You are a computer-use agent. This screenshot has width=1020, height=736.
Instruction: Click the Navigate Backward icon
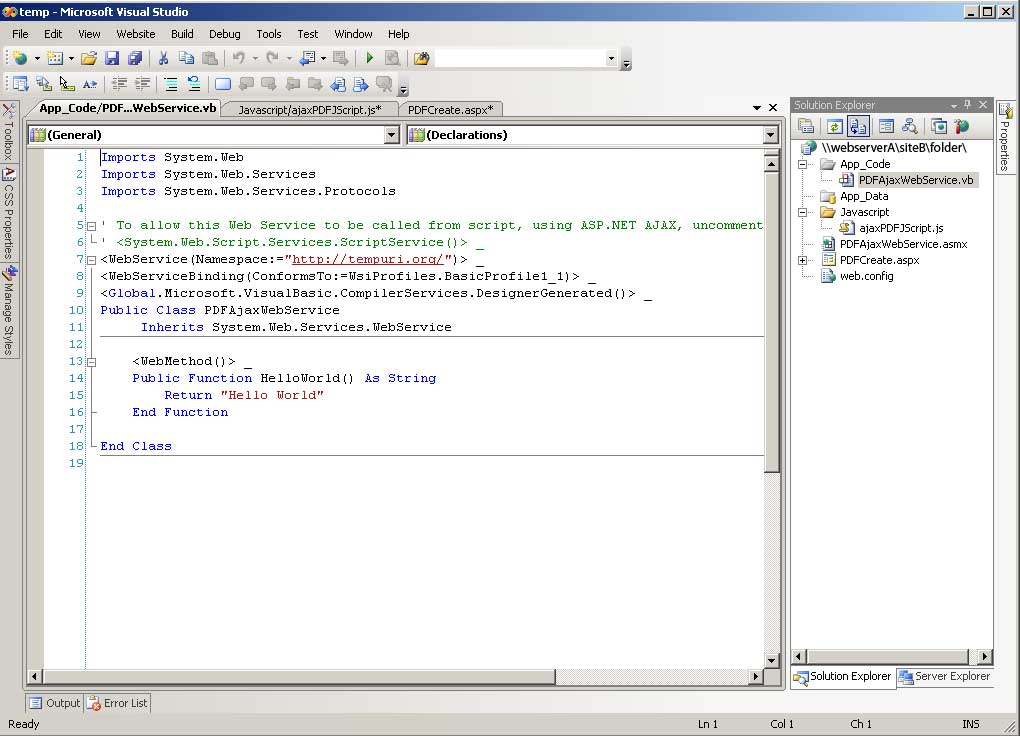pos(307,59)
